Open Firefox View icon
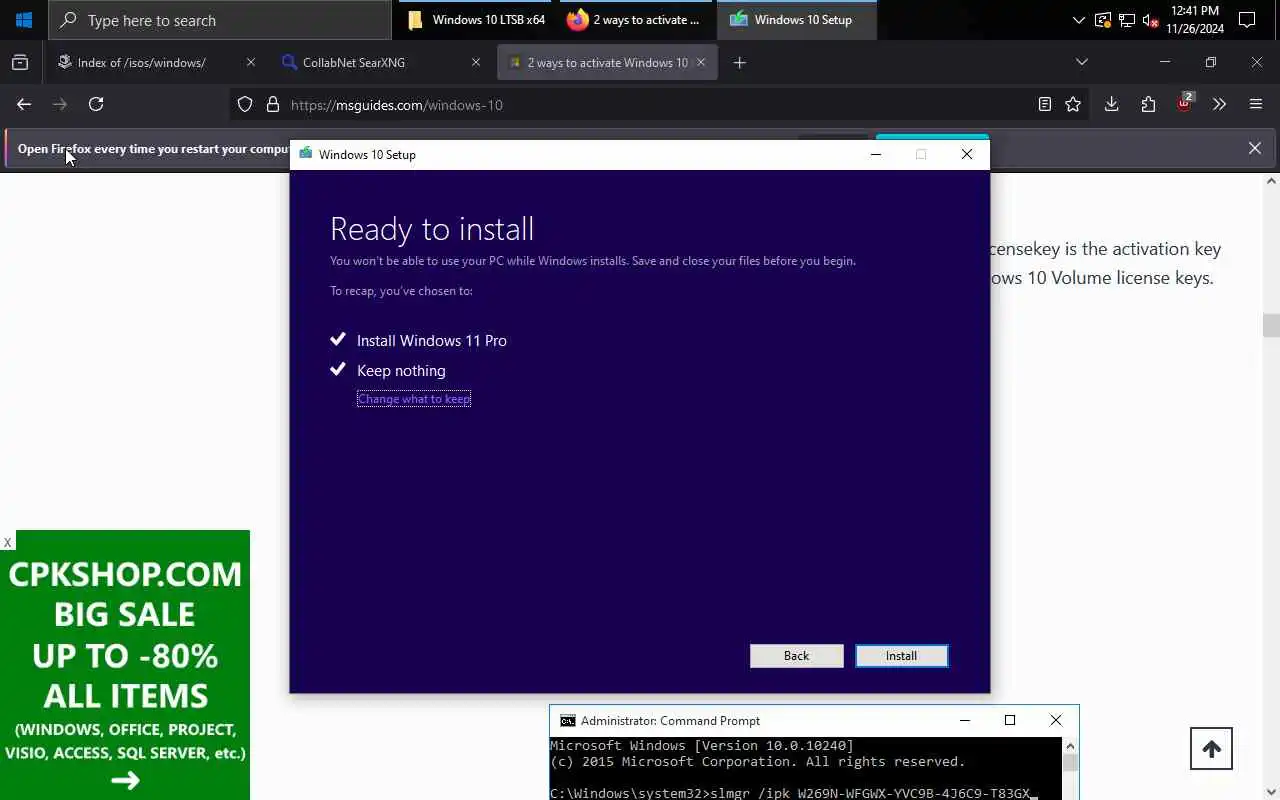The width and height of the screenshot is (1280, 800). pos(20,62)
